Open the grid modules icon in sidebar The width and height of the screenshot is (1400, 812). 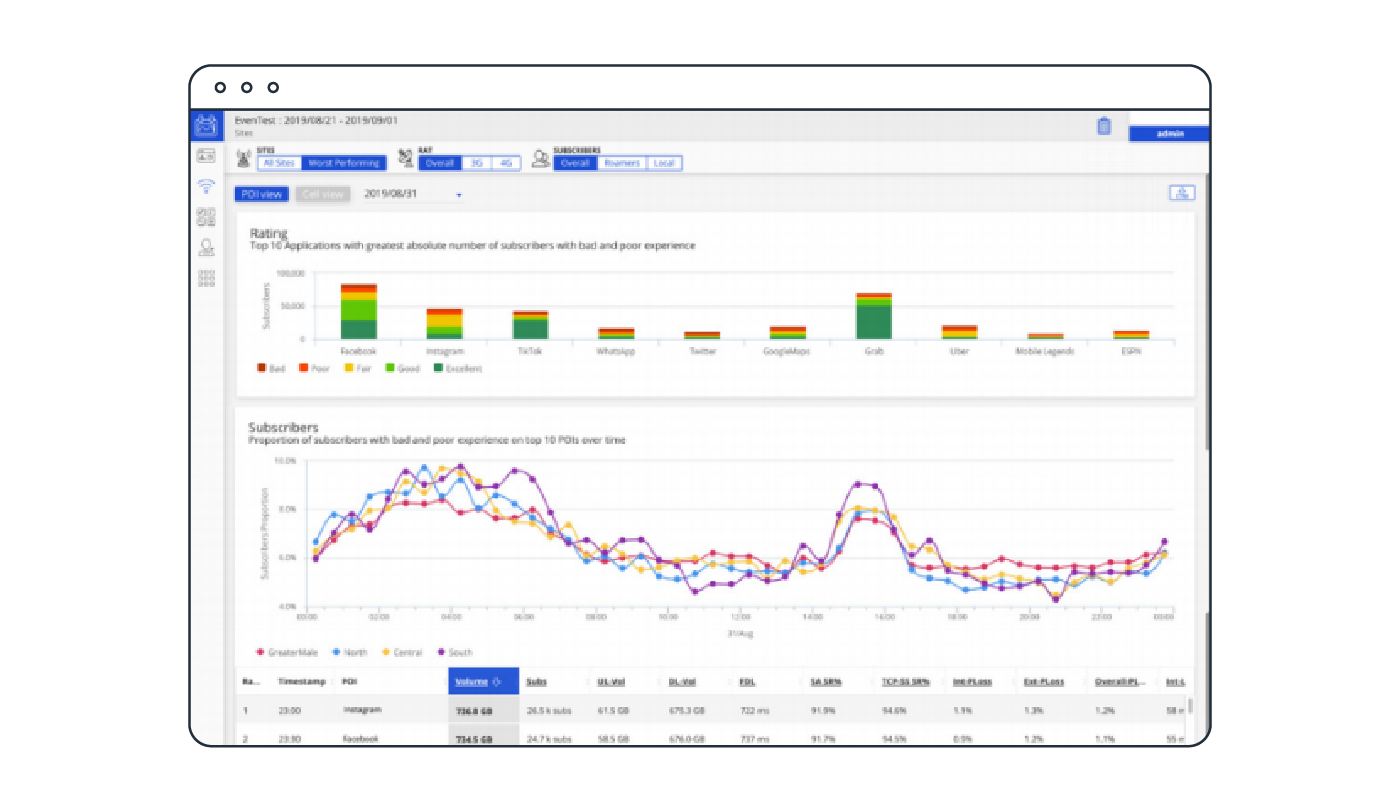point(206,278)
